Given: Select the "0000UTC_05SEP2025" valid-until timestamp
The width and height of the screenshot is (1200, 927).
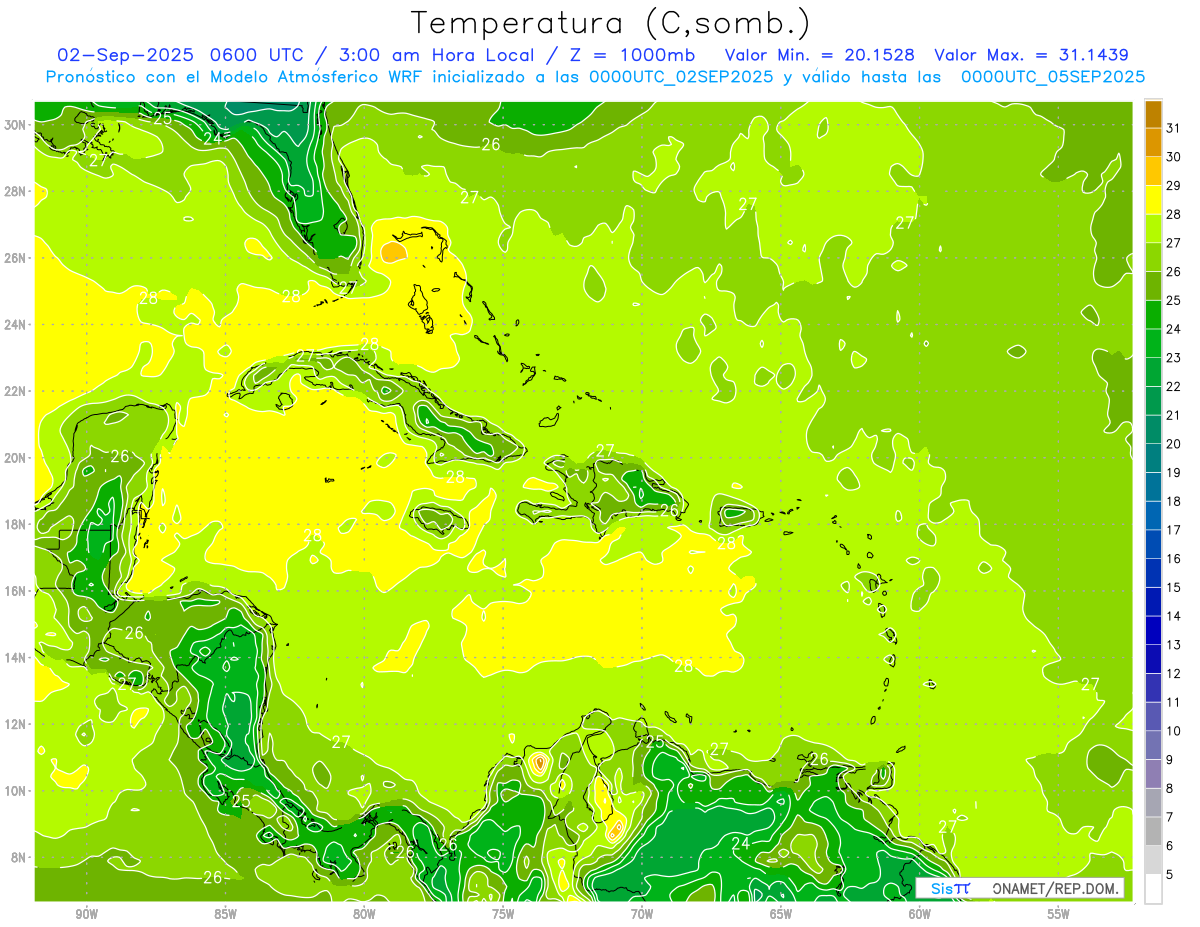Looking at the screenshot, I should (x=1053, y=77).
